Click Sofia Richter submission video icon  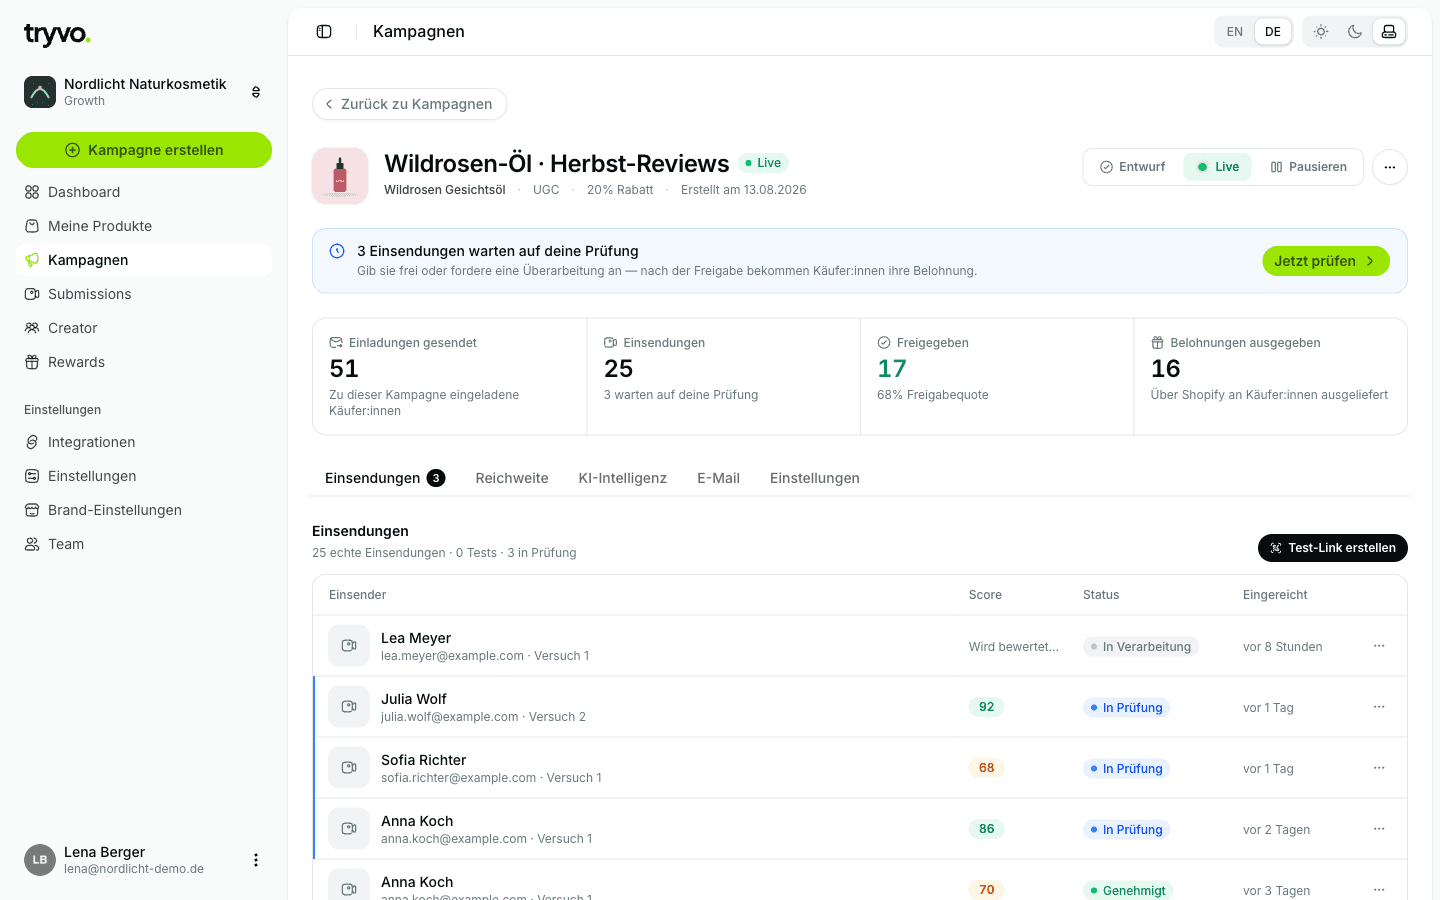point(349,768)
